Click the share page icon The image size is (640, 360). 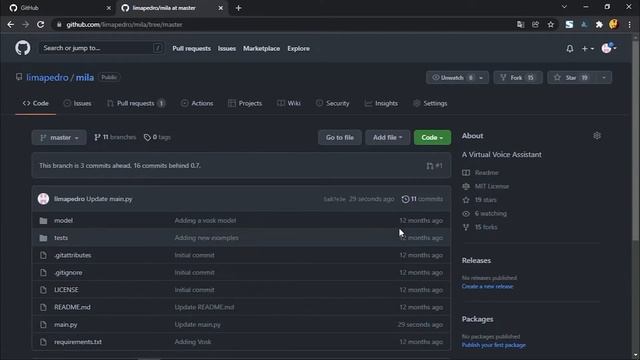click(536, 24)
